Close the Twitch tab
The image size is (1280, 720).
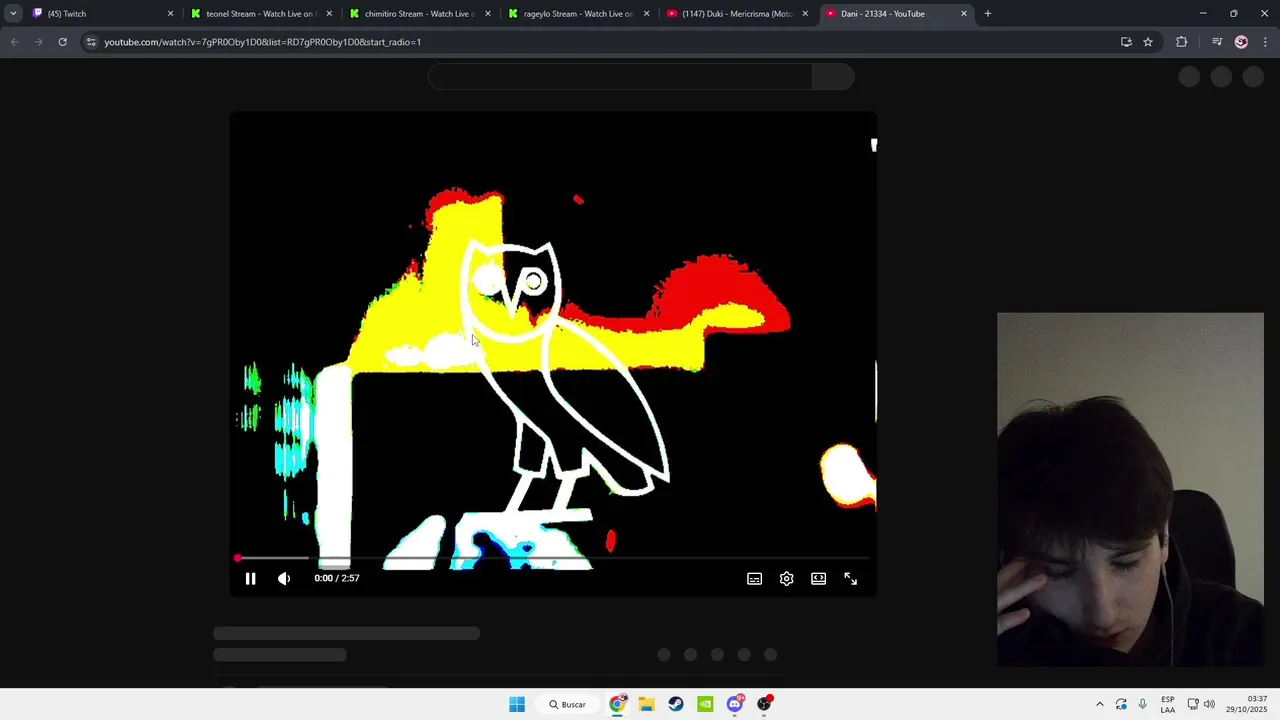click(x=170, y=14)
